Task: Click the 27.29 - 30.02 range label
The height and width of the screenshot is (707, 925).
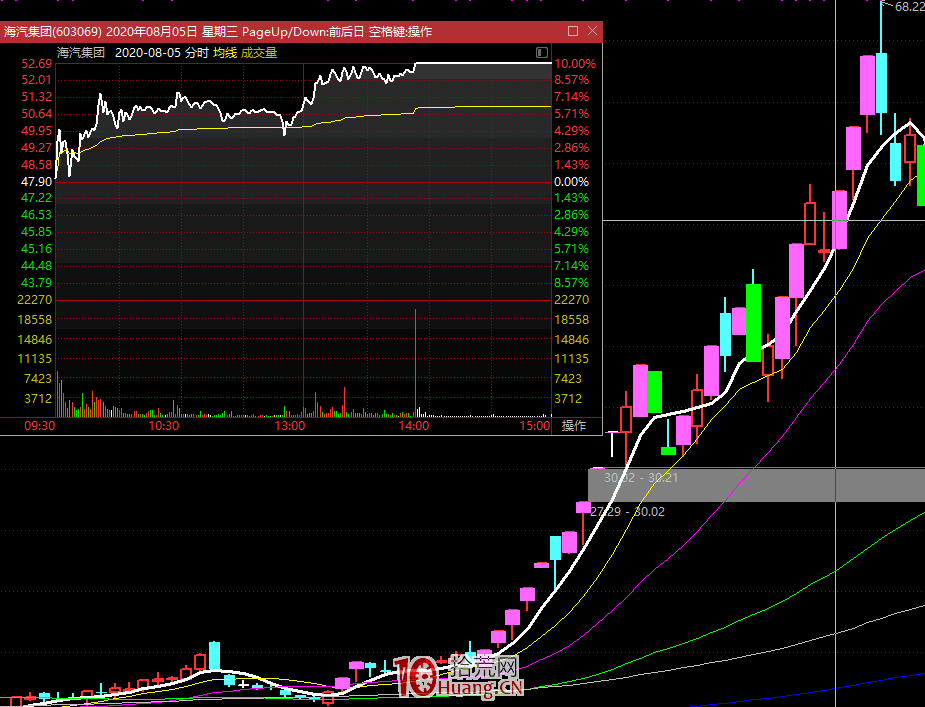Action: pyautogui.click(x=628, y=512)
